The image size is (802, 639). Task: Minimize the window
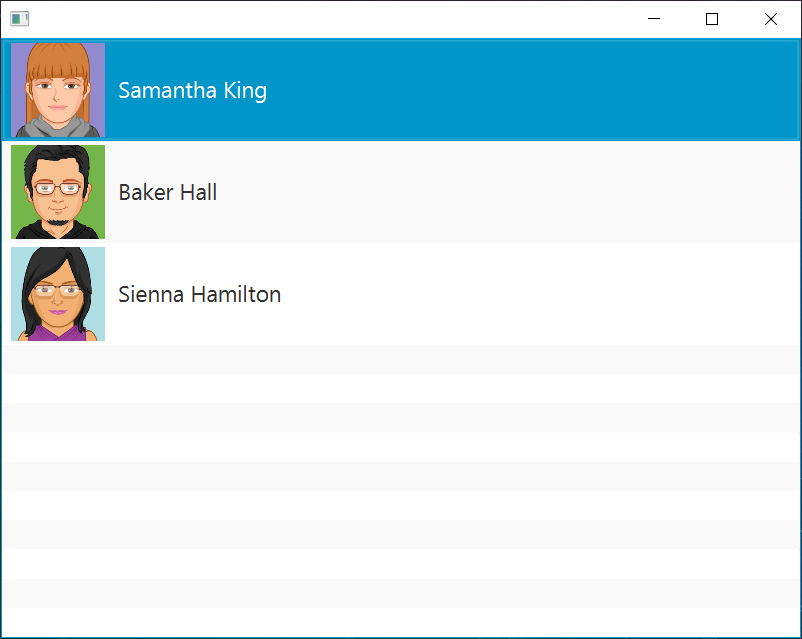pos(654,19)
